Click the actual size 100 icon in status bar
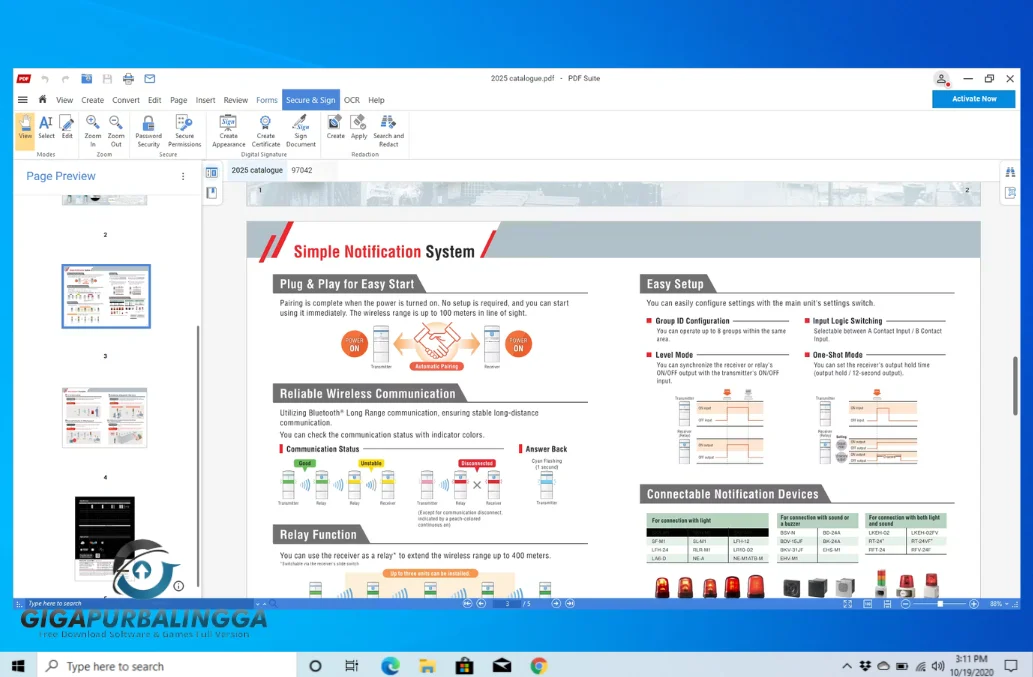This screenshot has height=677, width=1033. (868, 604)
